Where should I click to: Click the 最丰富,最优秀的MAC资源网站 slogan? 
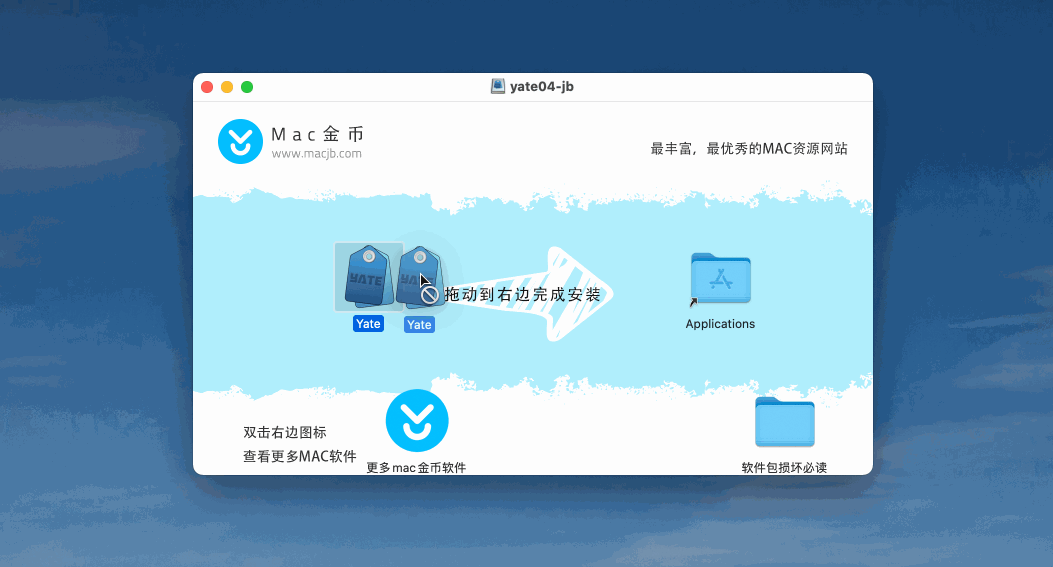[x=749, y=148]
